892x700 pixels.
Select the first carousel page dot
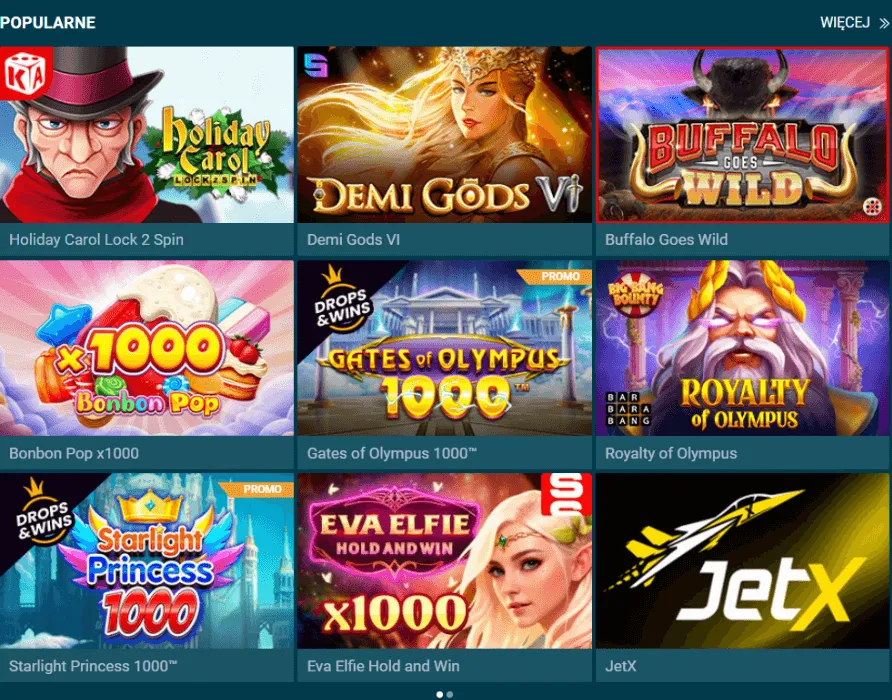439,694
